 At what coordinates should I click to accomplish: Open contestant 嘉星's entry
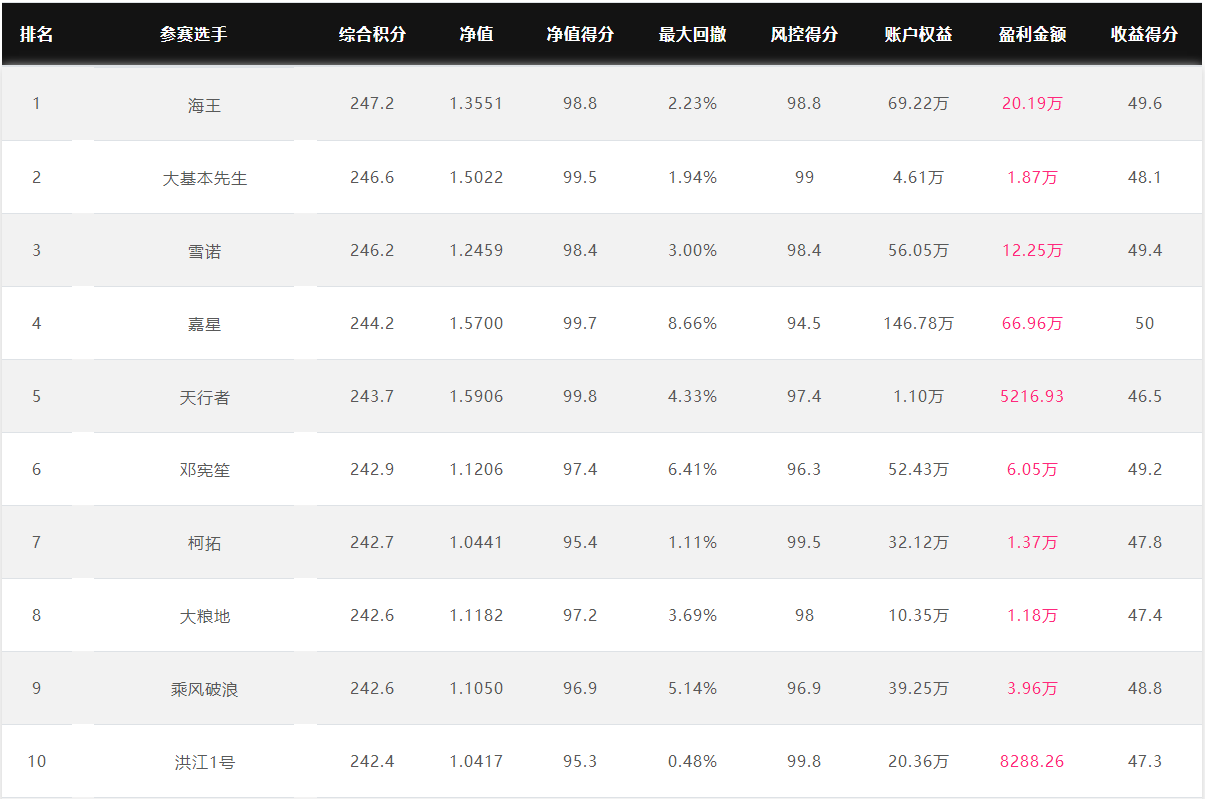tap(204, 324)
